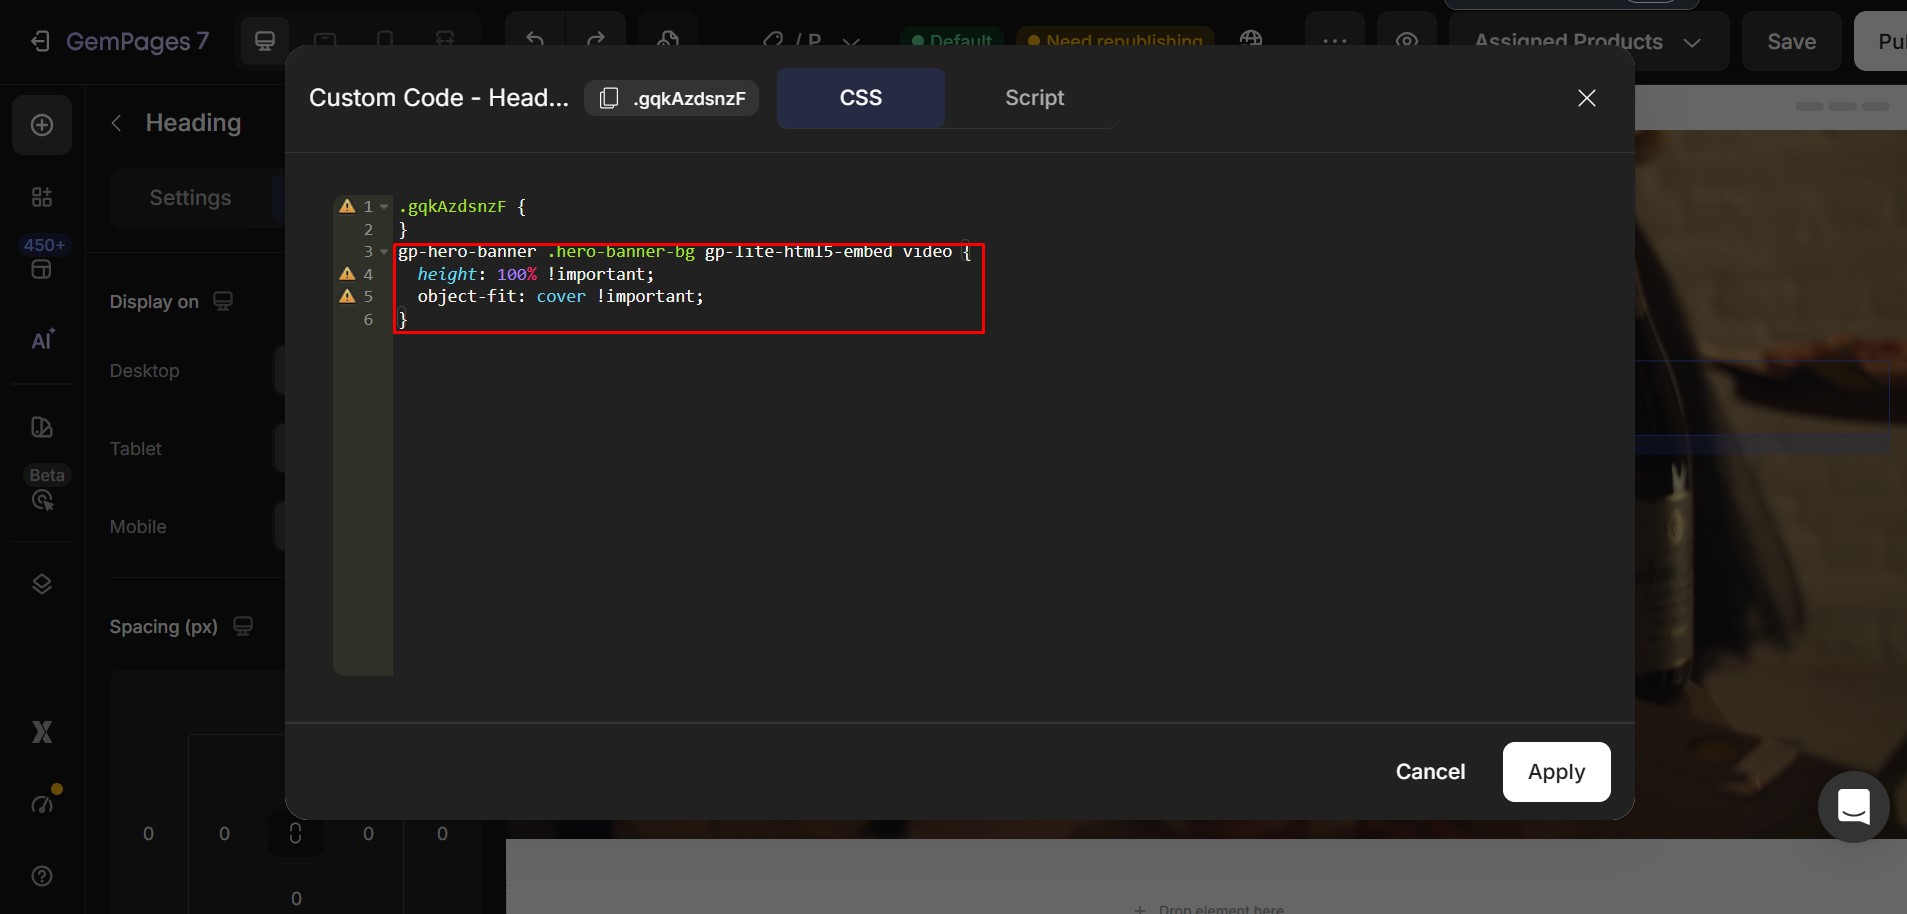The width and height of the screenshot is (1907, 914).
Task: Click the redo arrow in the top toolbar
Action: pyautogui.click(x=596, y=41)
